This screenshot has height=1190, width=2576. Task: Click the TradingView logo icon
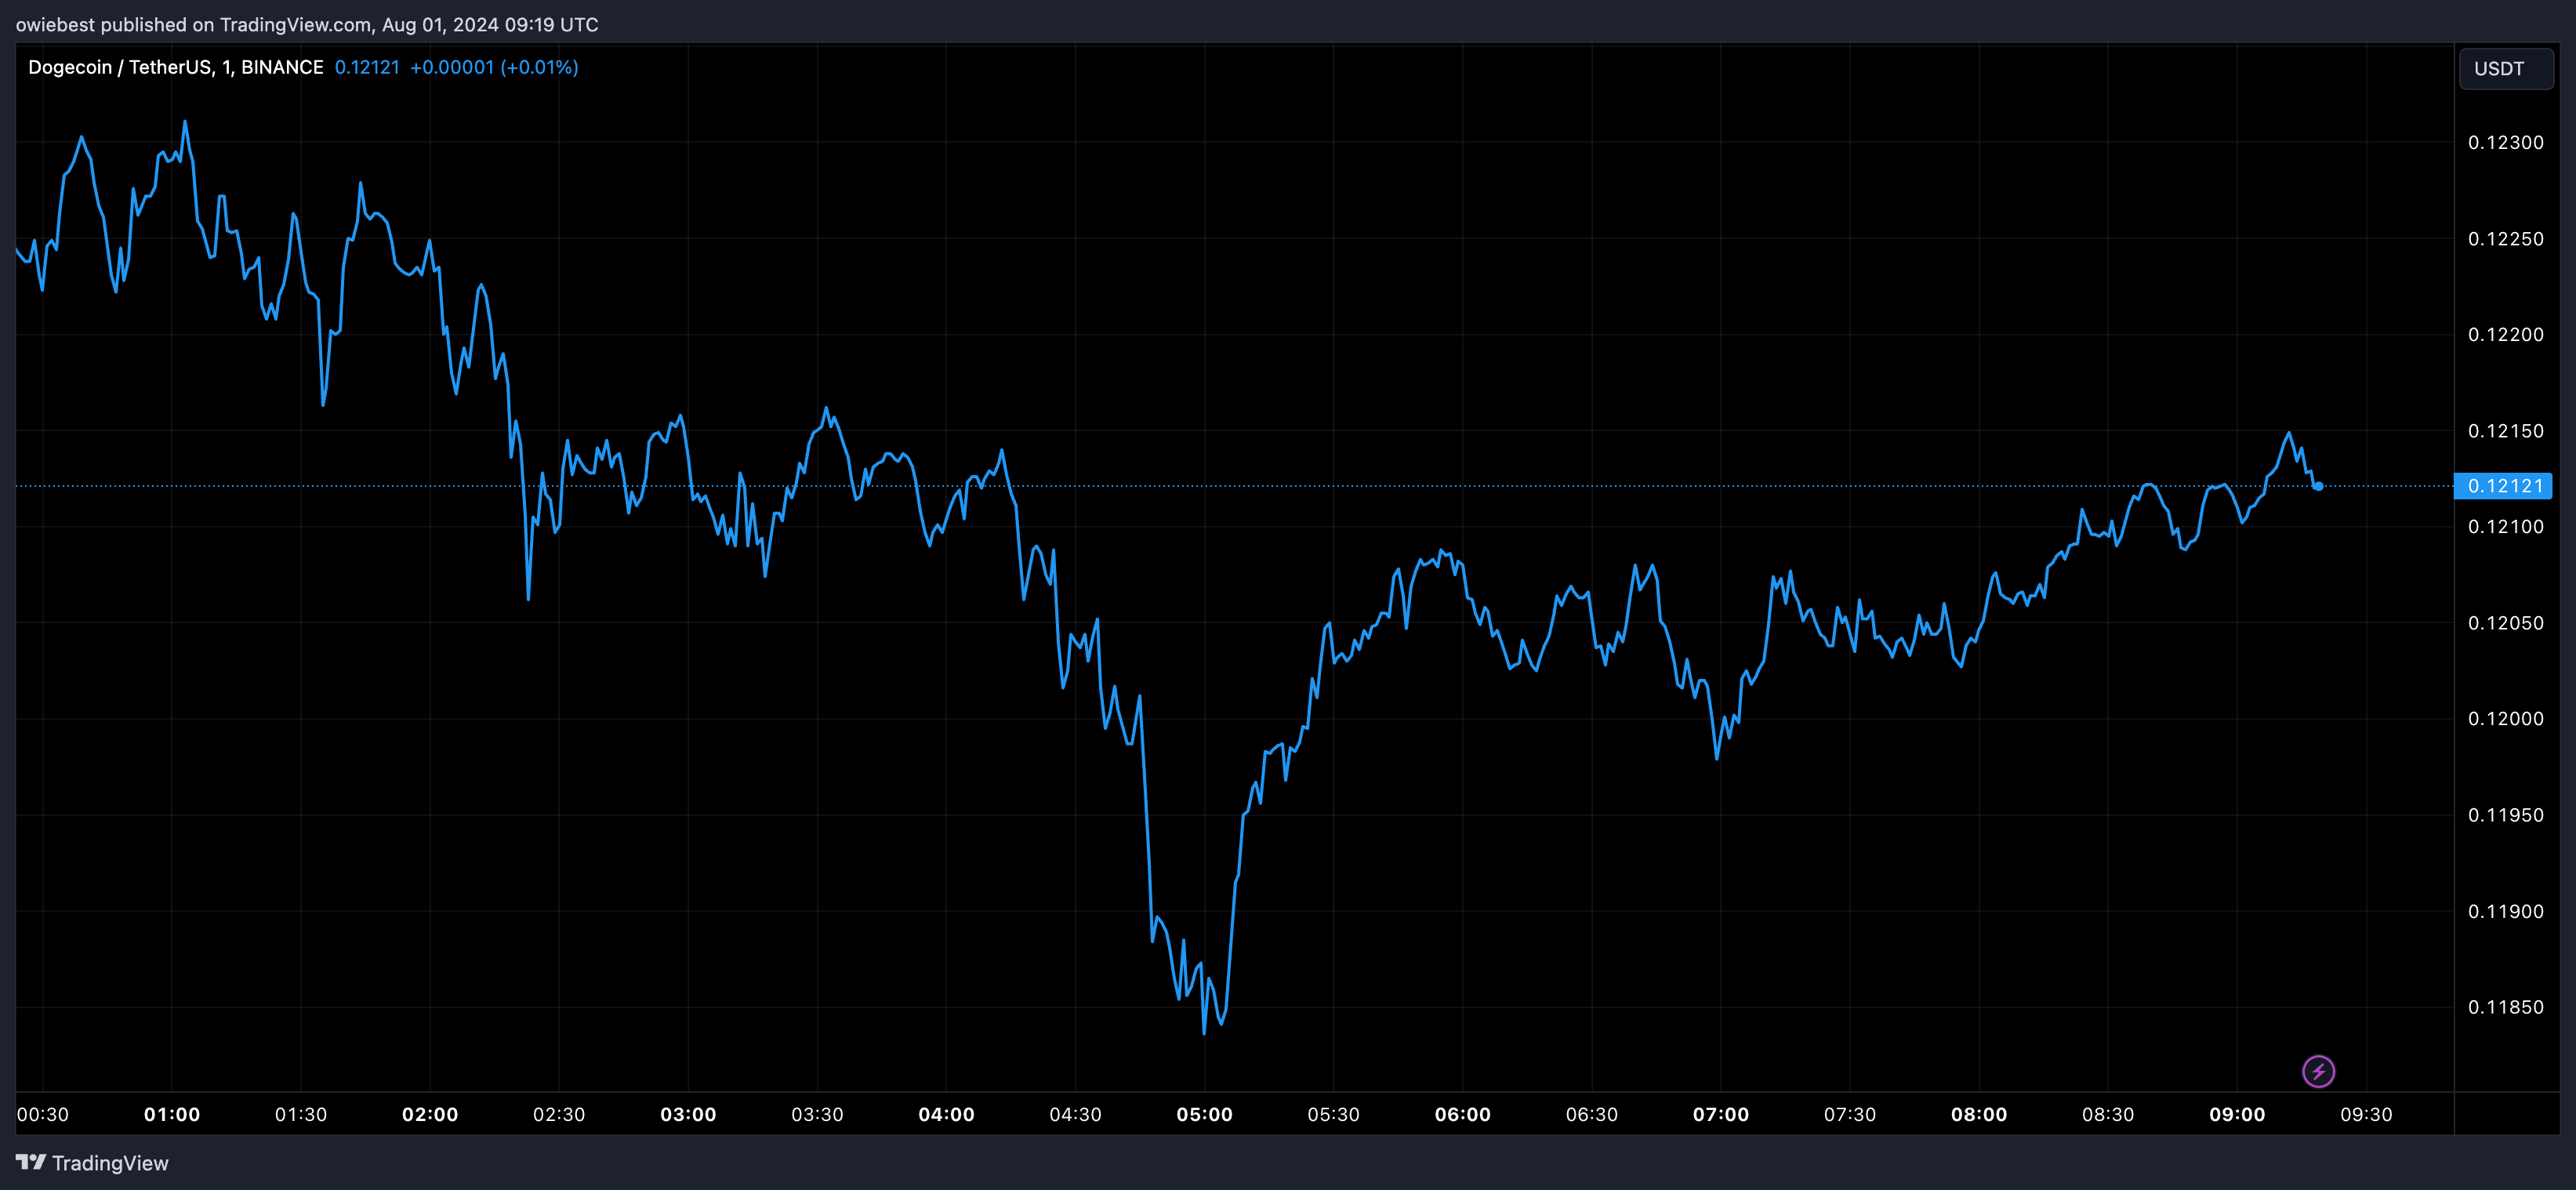[x=31, y=1162]
